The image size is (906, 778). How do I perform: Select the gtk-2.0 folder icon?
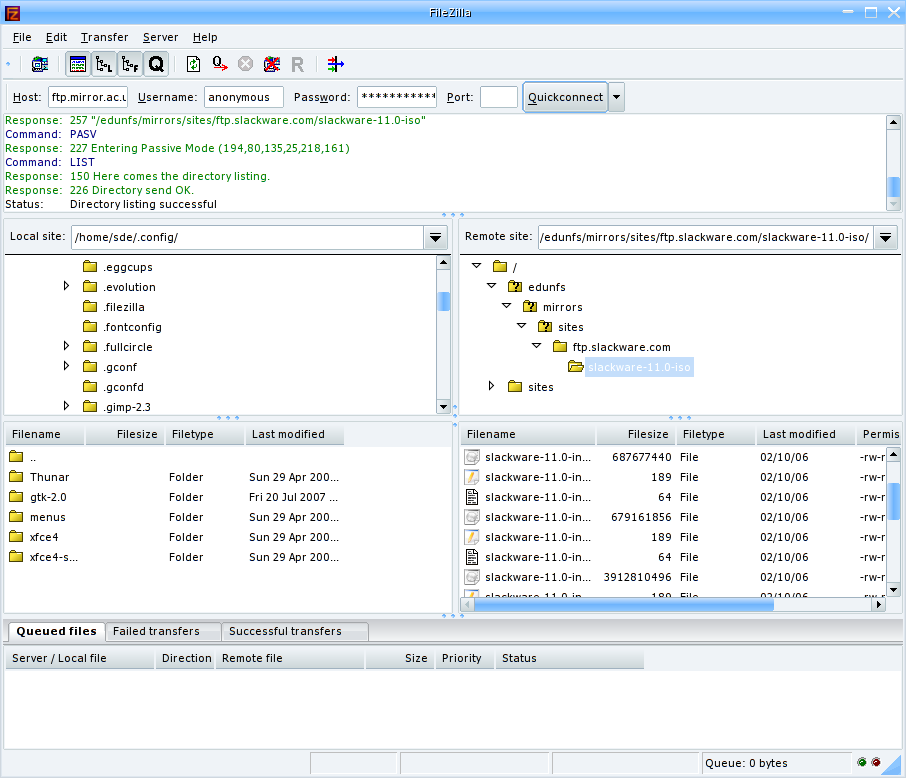tap(16, 497)
